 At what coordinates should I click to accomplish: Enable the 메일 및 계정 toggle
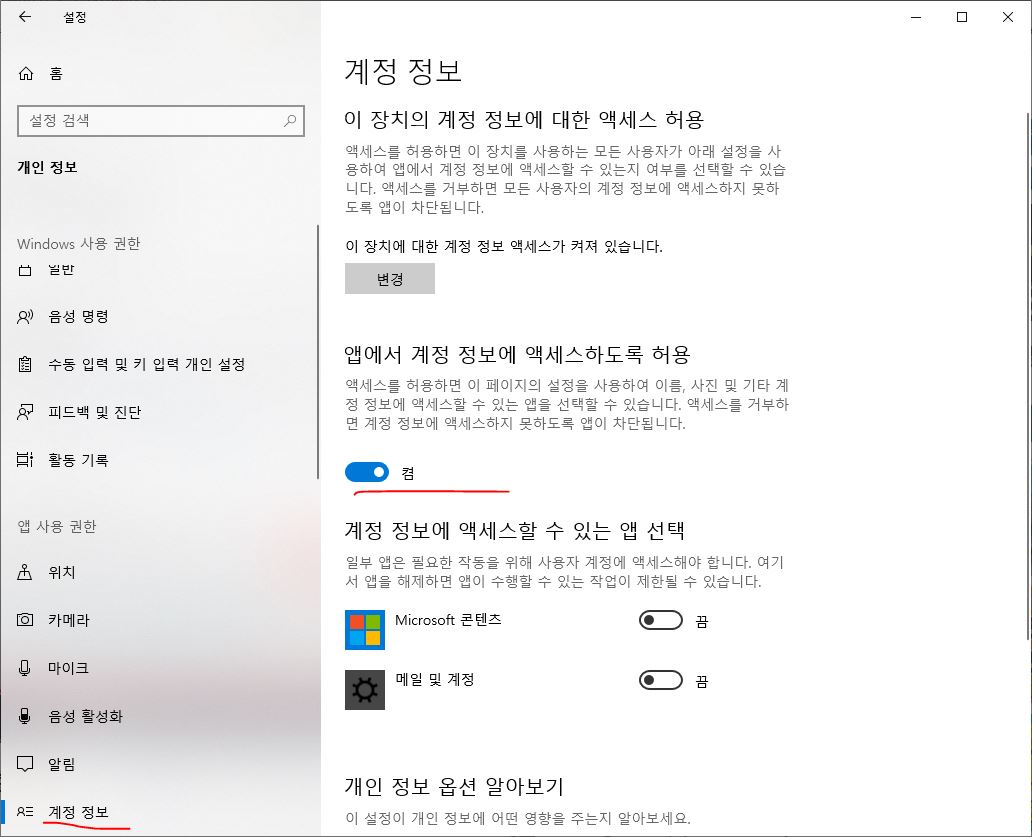[661, 680]
